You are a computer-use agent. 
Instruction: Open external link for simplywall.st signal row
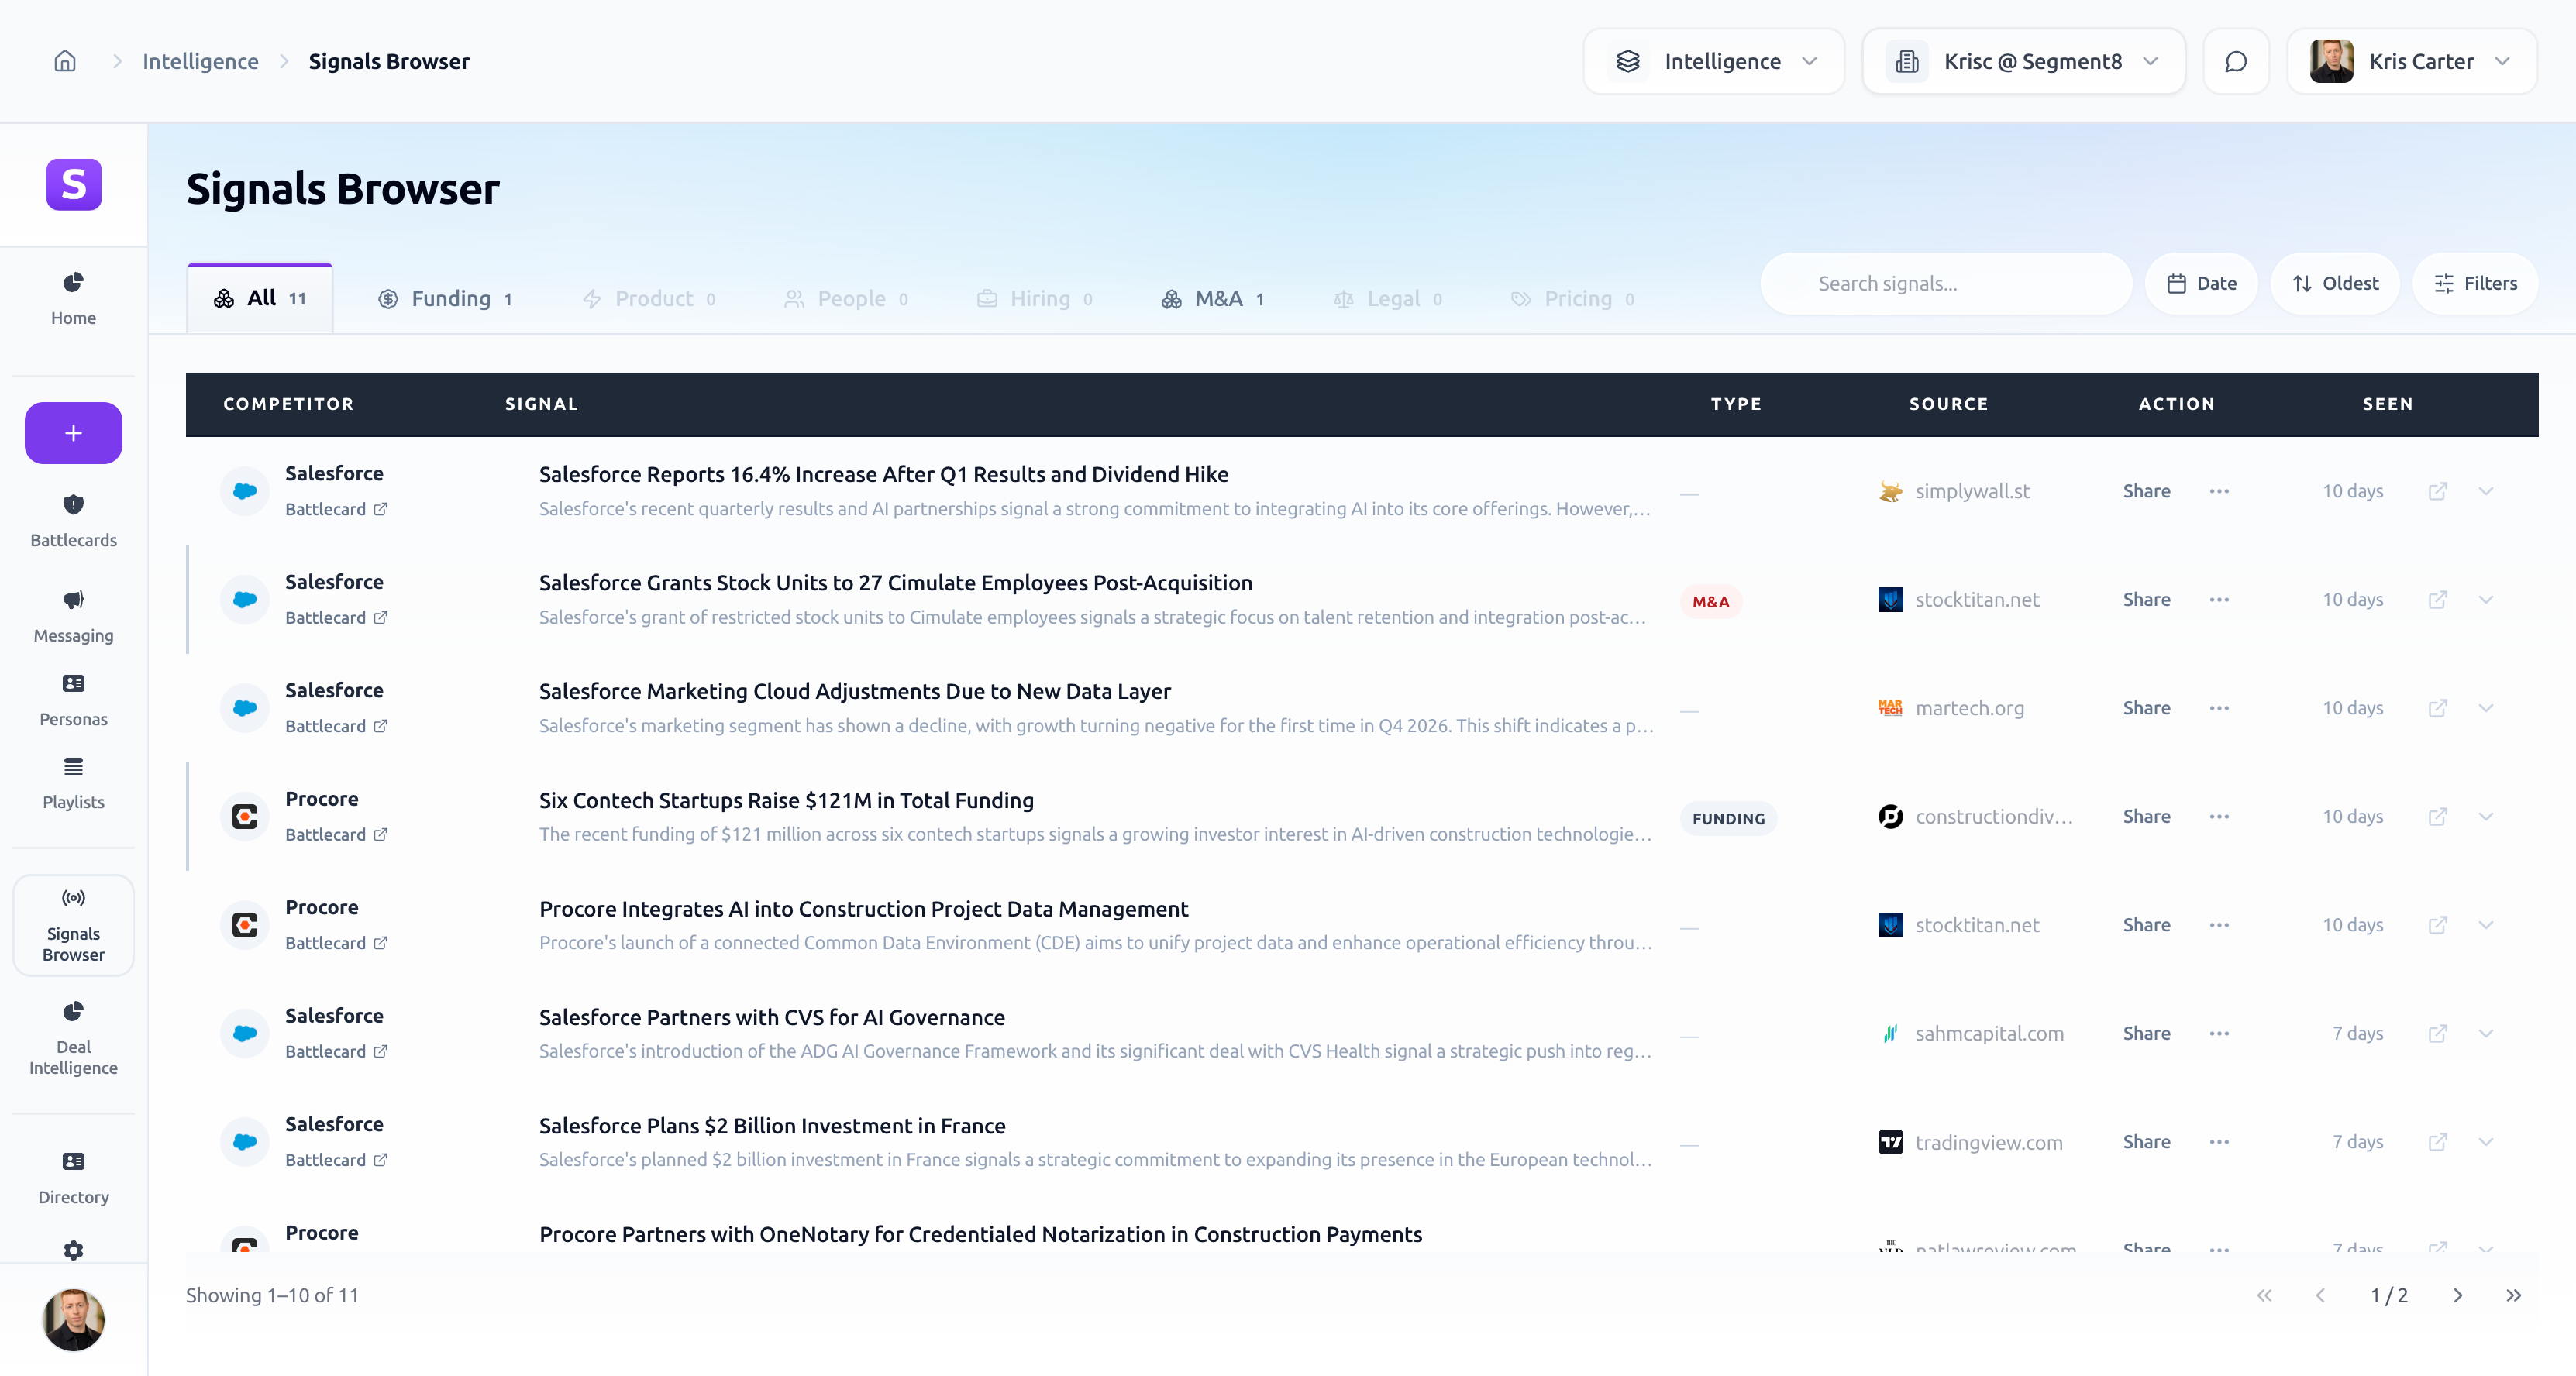pyautogui.click(x=2438, y=491)
